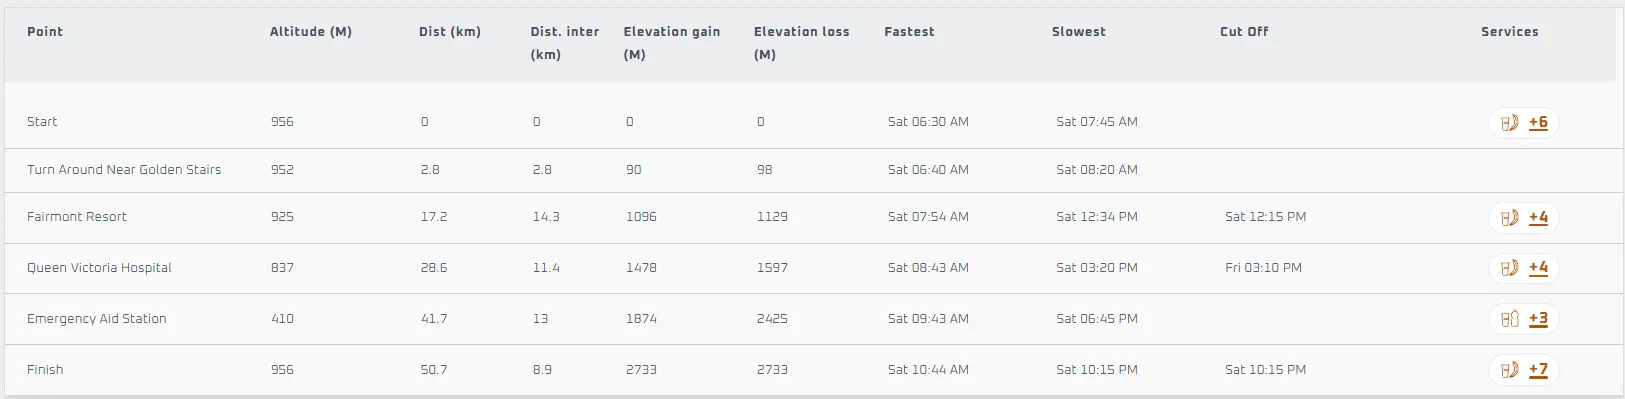This screenshot has height=399, width=1625.
Task: Click the food icon in the Start row
Action: (1509, 122)
